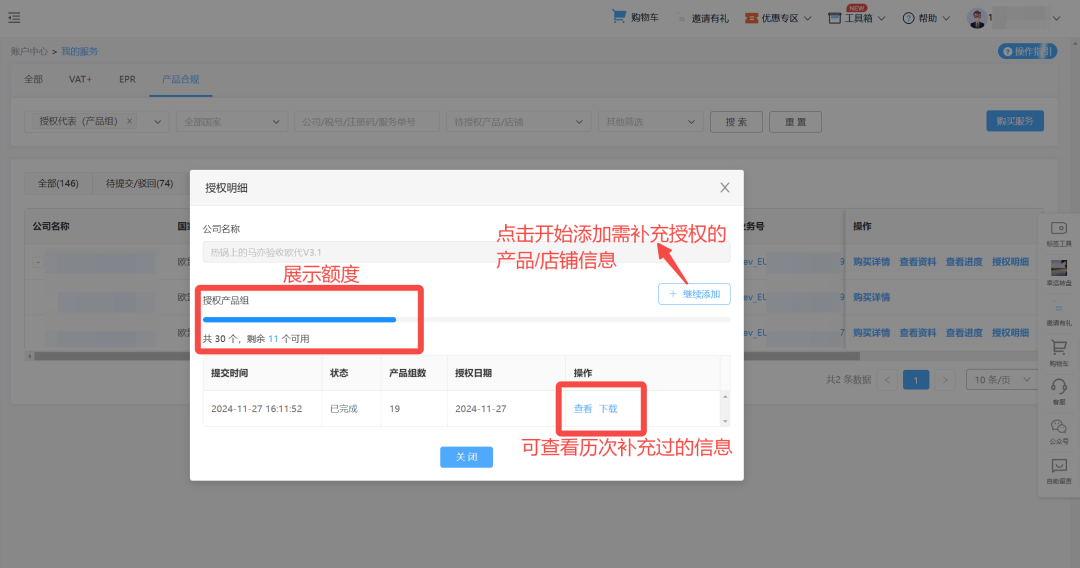Viewport: 1080px width, 568px height.
Task: Remove the 授权代表(产品组) filter tag
Action: (129, 121)
